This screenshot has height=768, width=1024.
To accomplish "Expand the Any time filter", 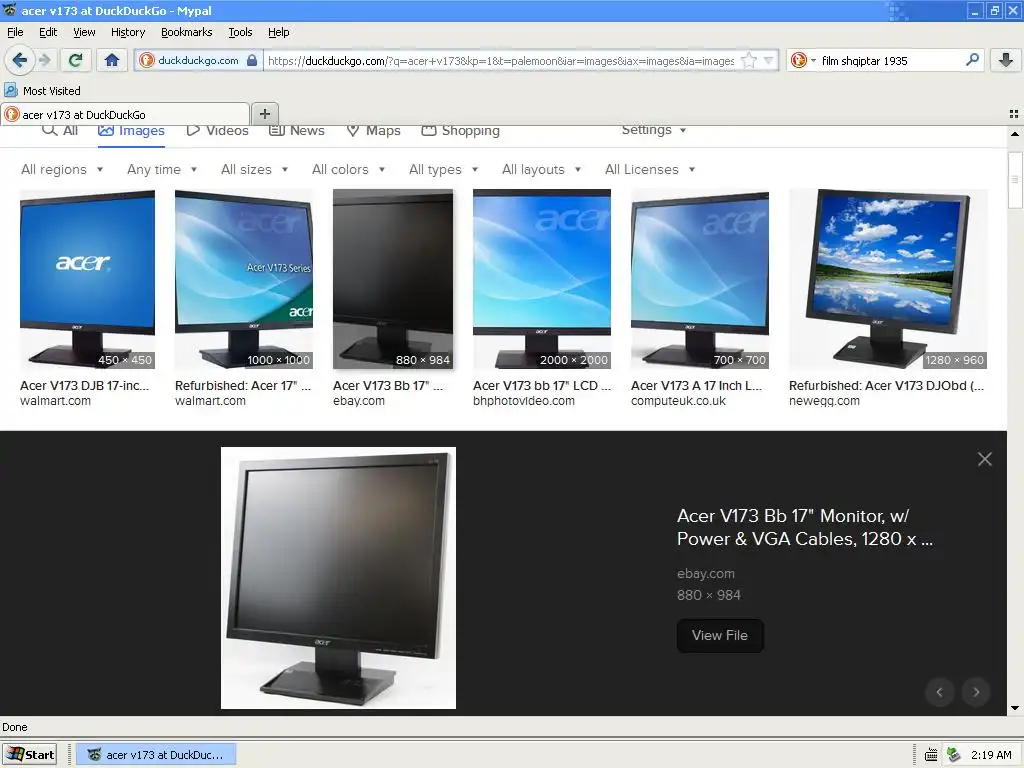I will click(x=162, y=169).
